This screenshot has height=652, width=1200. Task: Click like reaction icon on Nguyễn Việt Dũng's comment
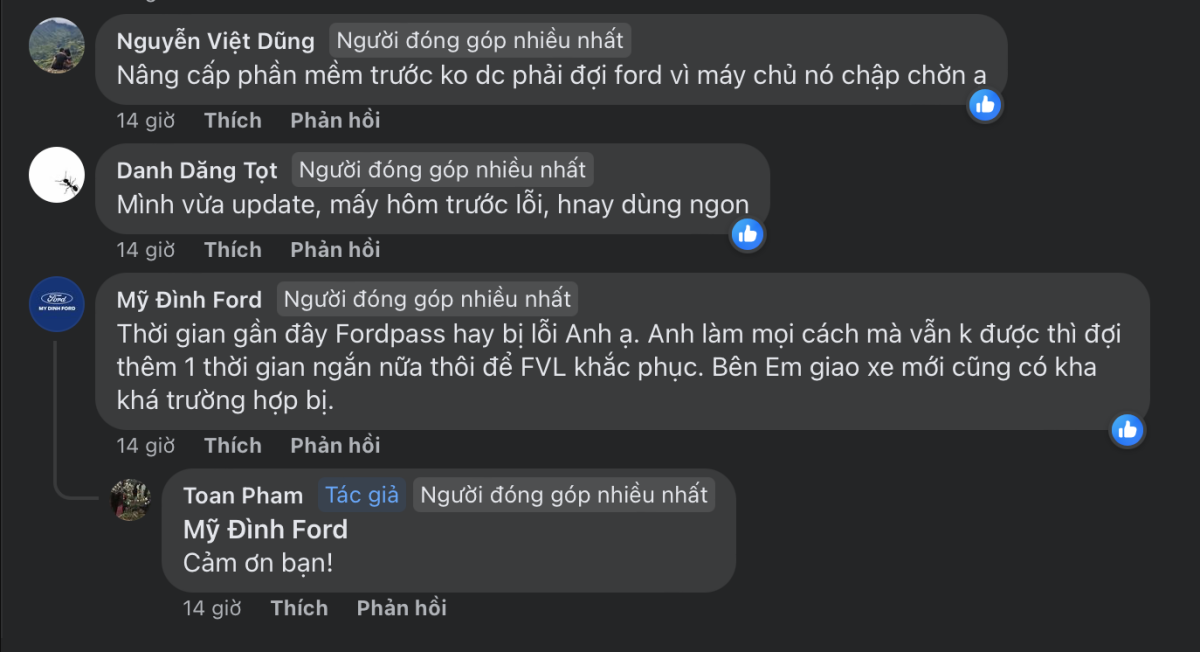click(x=985, y=104)
